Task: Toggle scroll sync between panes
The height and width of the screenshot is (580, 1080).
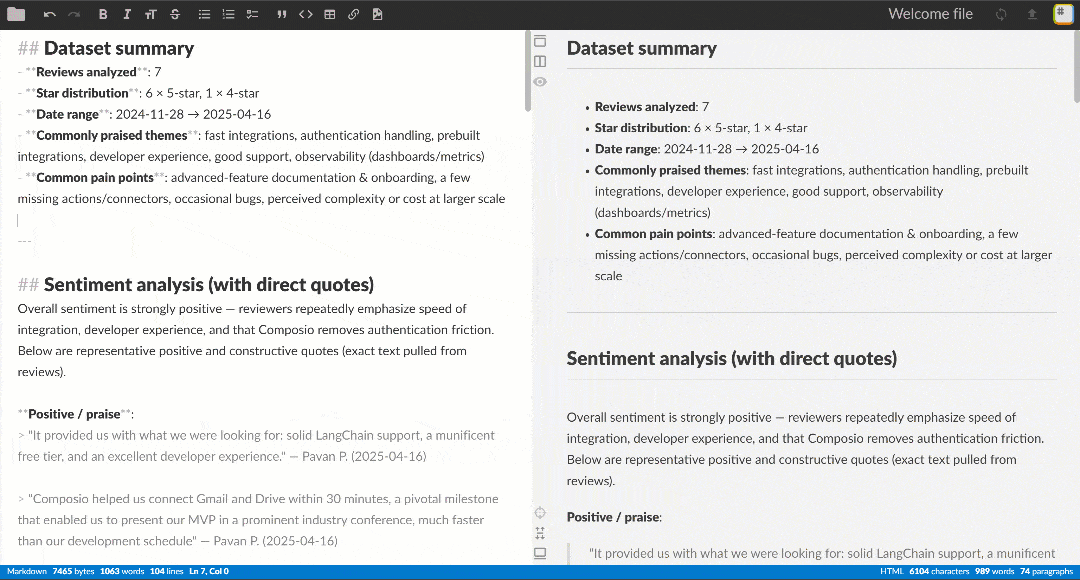Action: (540, 532)
